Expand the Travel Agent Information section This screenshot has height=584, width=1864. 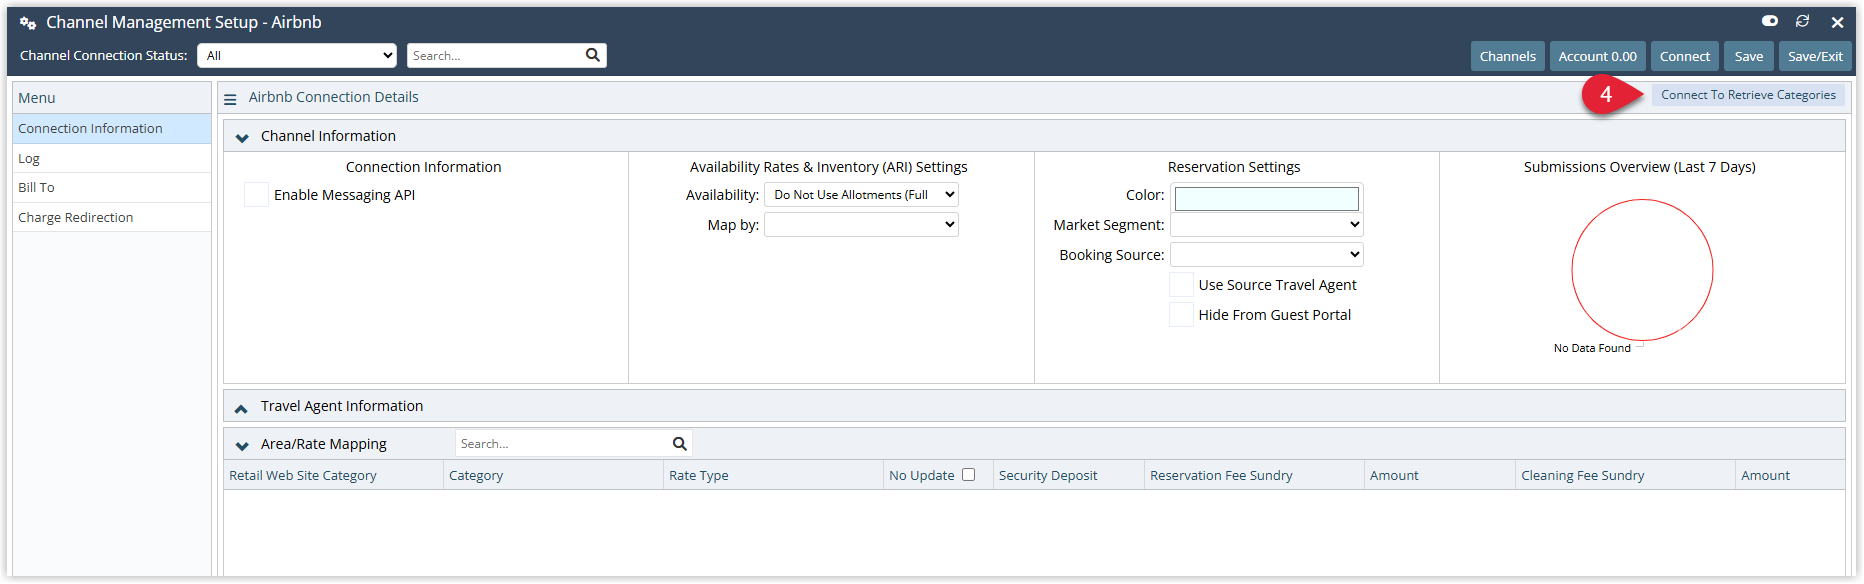(241, 407)
